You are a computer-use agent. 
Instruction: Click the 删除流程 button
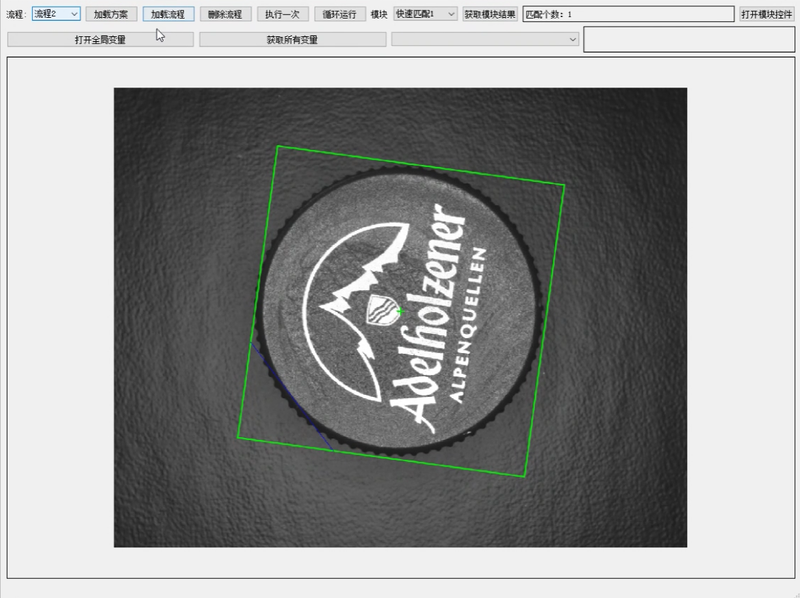click(225, 14)
